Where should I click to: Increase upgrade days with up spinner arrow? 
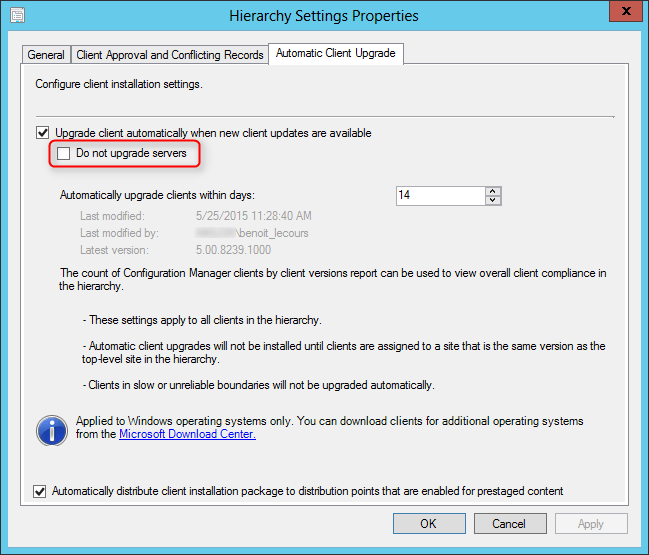[x=493, y=191]
